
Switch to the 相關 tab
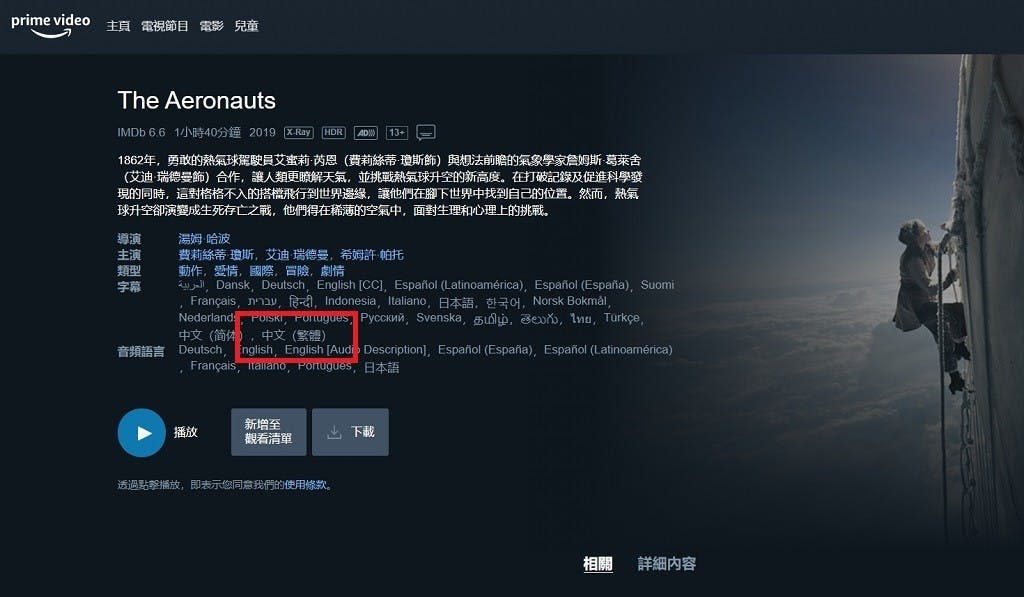(x=598, y=564)
